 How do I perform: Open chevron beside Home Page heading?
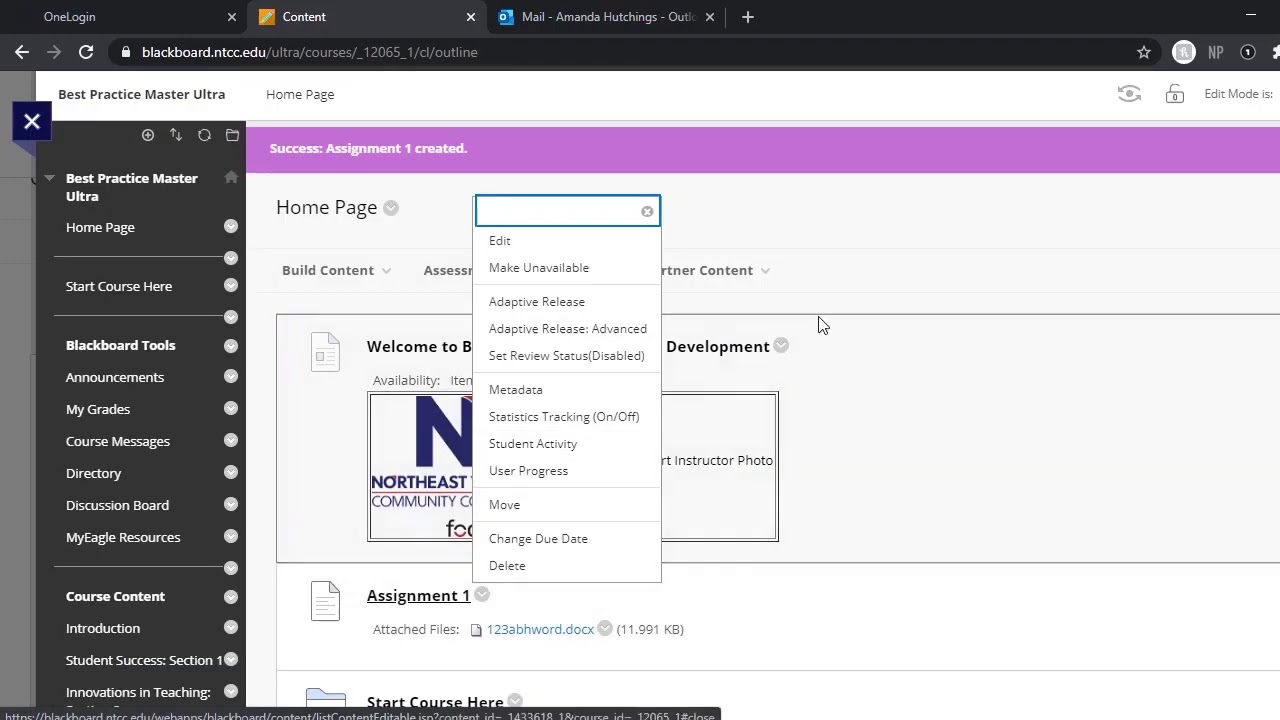[x=391, y=208]
